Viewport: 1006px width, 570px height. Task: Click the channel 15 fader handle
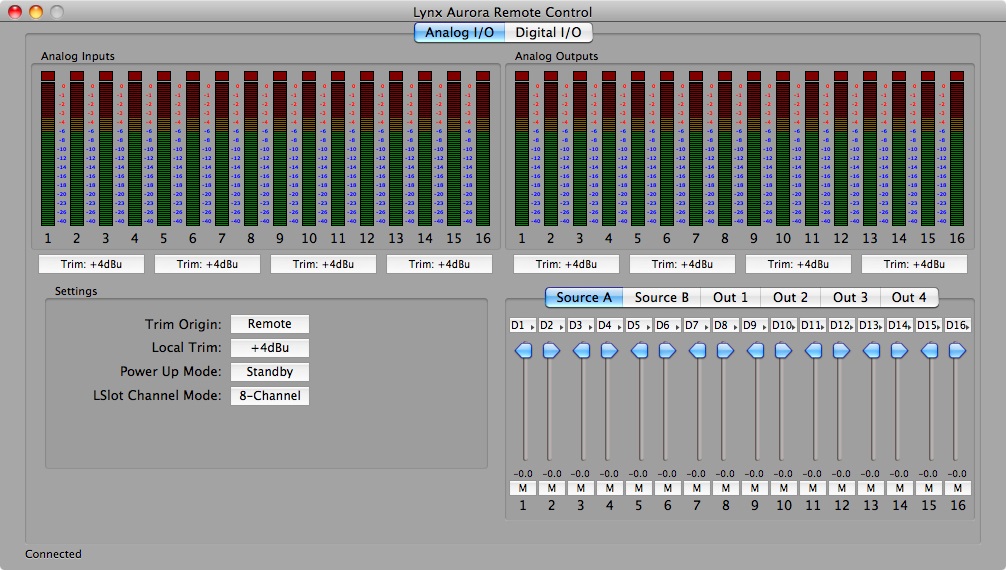coord(930,350)
